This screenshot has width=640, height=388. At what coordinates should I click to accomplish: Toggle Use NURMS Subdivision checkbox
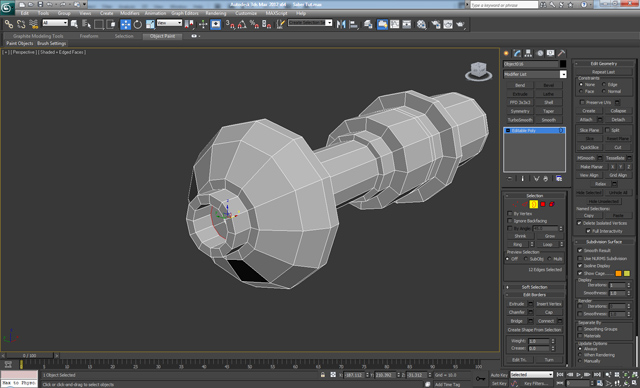pyautogui.click(x=580, y=259)
